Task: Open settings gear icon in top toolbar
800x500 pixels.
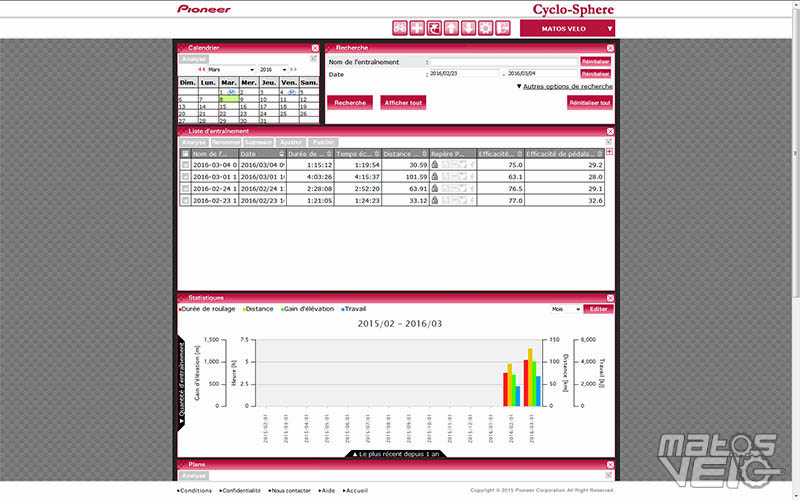Action: coord(486,28)
